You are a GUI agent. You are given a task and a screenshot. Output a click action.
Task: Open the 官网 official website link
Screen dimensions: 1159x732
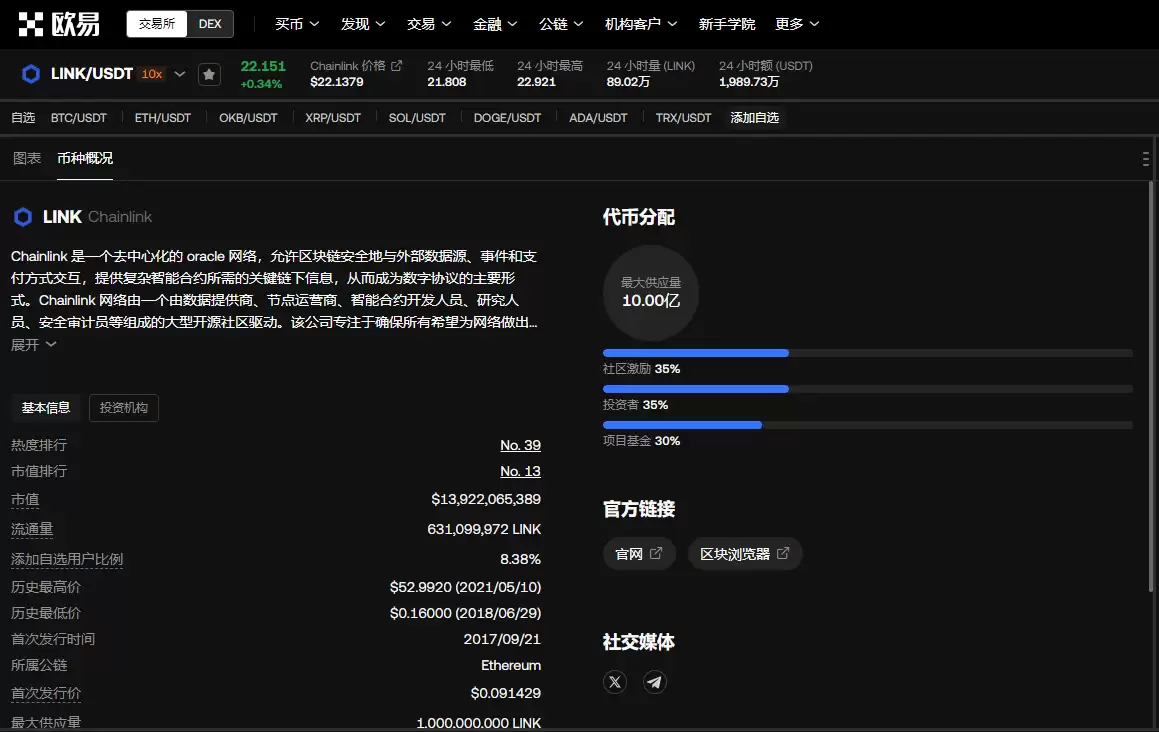click(x=639, y=554)
